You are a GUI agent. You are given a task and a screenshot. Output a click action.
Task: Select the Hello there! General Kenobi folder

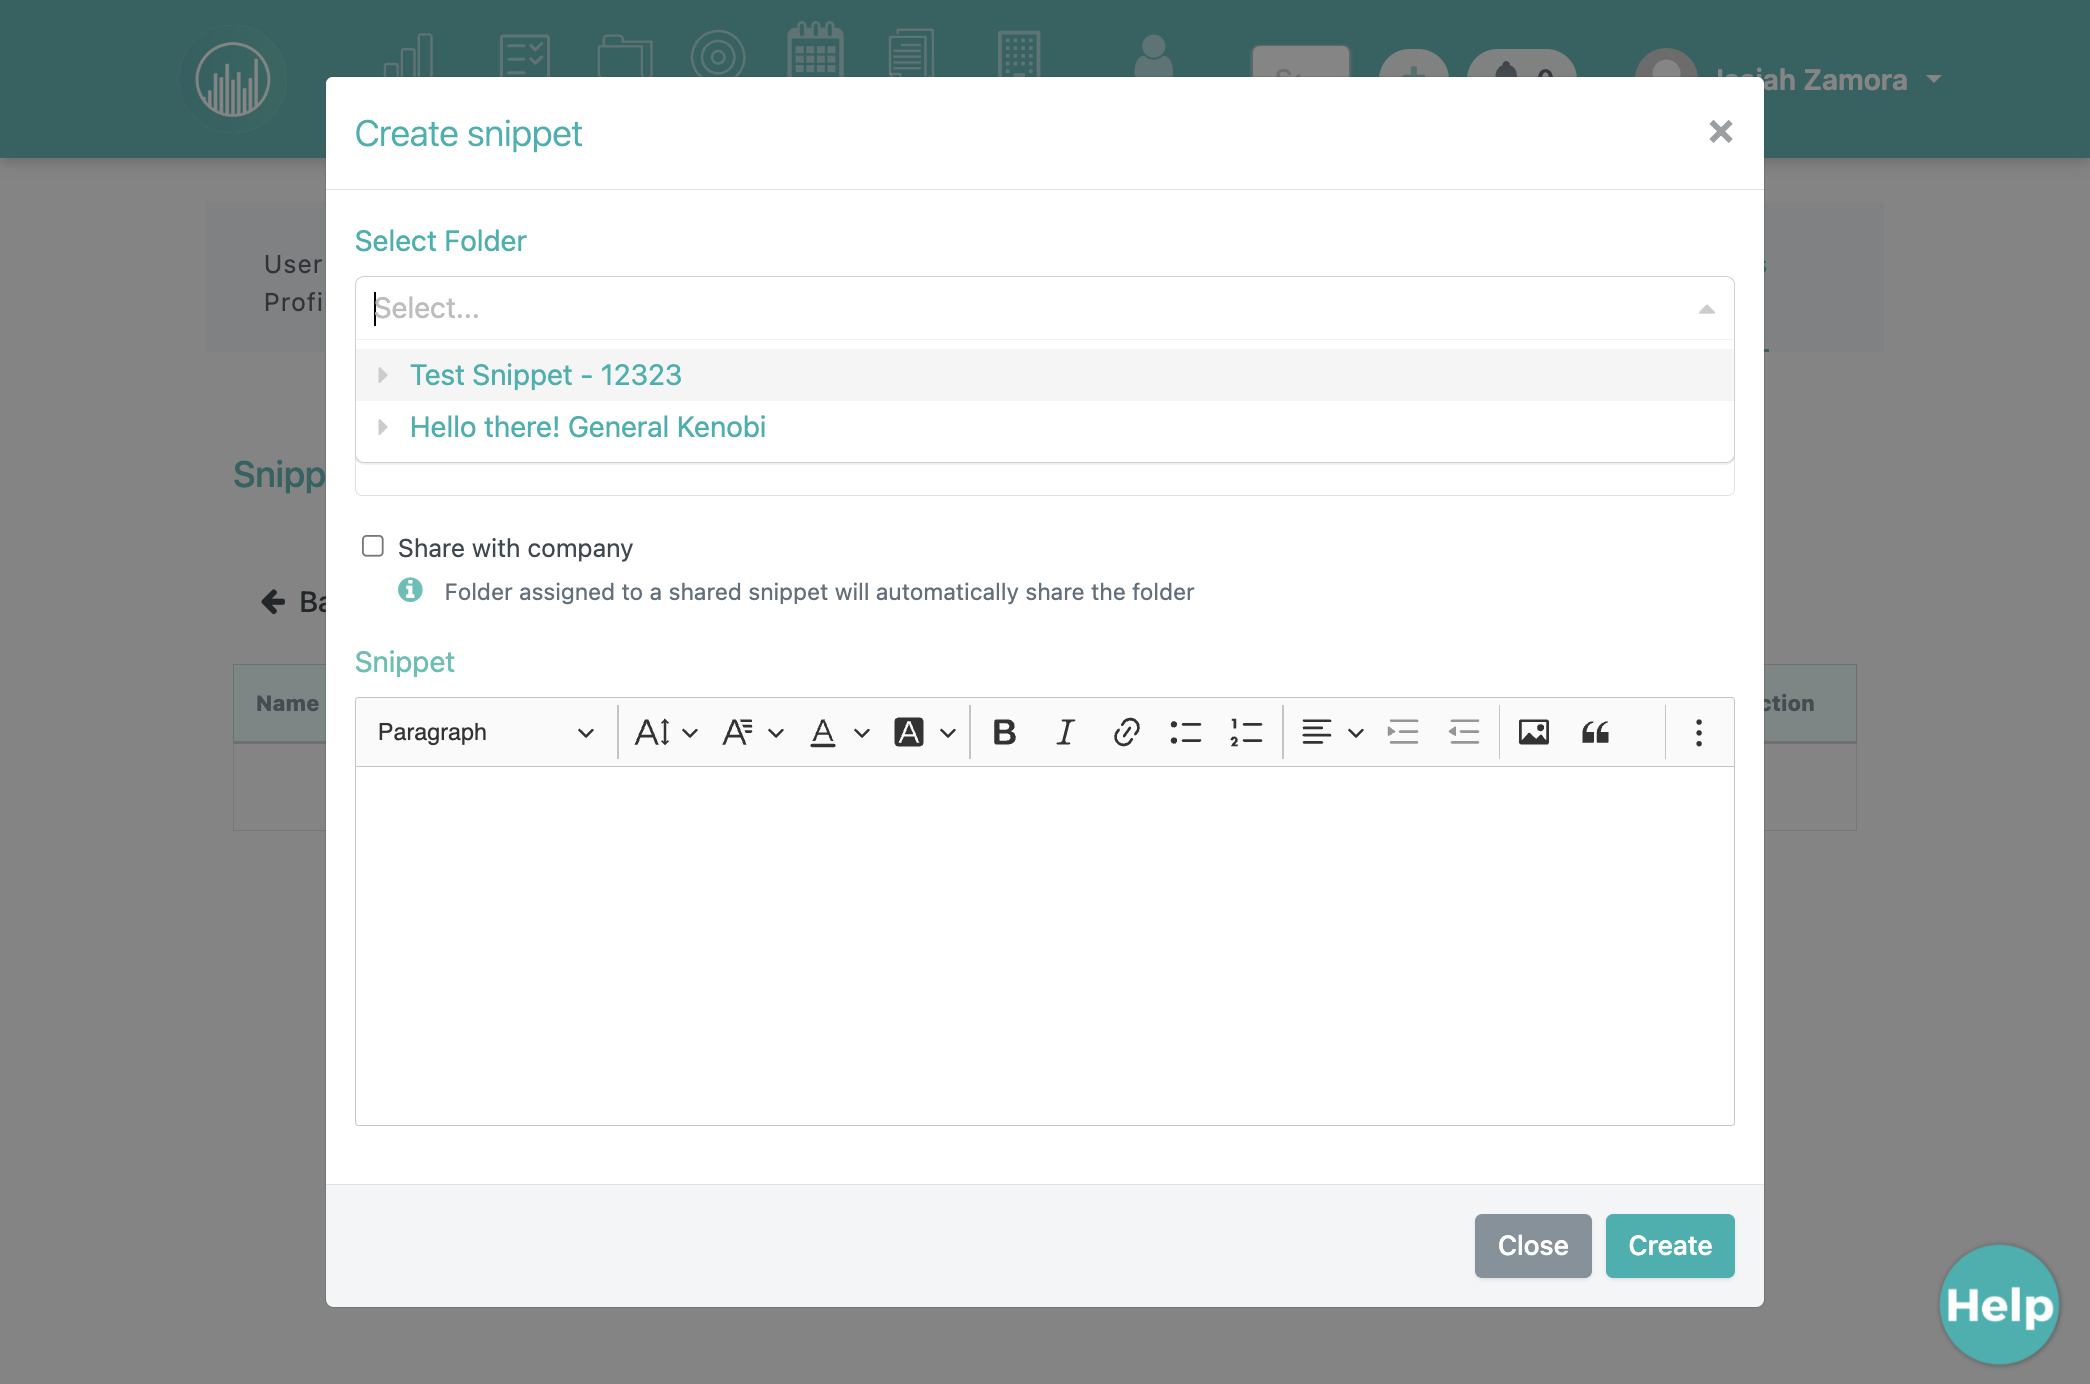pyautogui.click(x=588, y=427)
